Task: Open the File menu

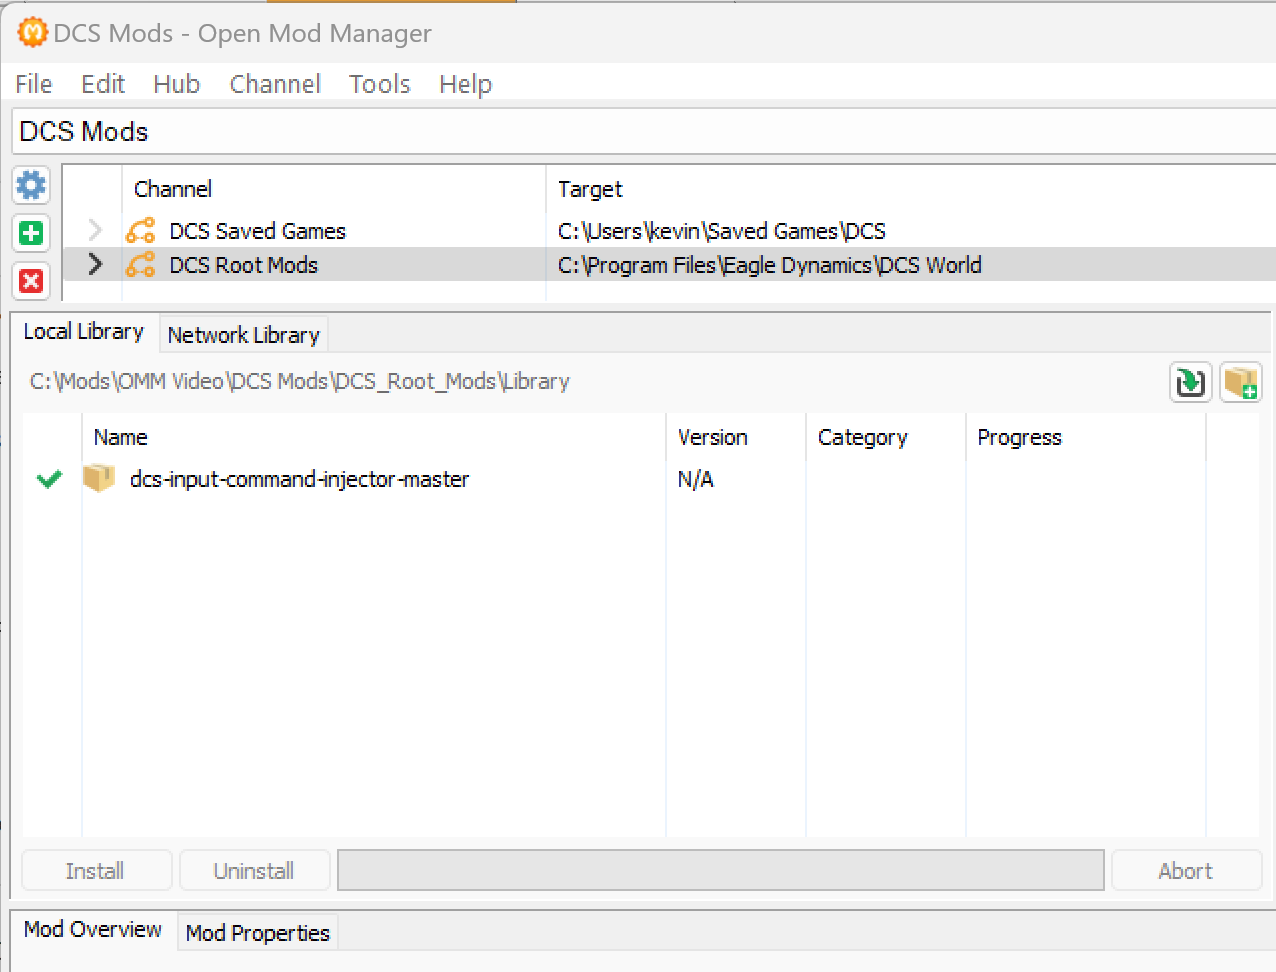Action: click(34, 84)
